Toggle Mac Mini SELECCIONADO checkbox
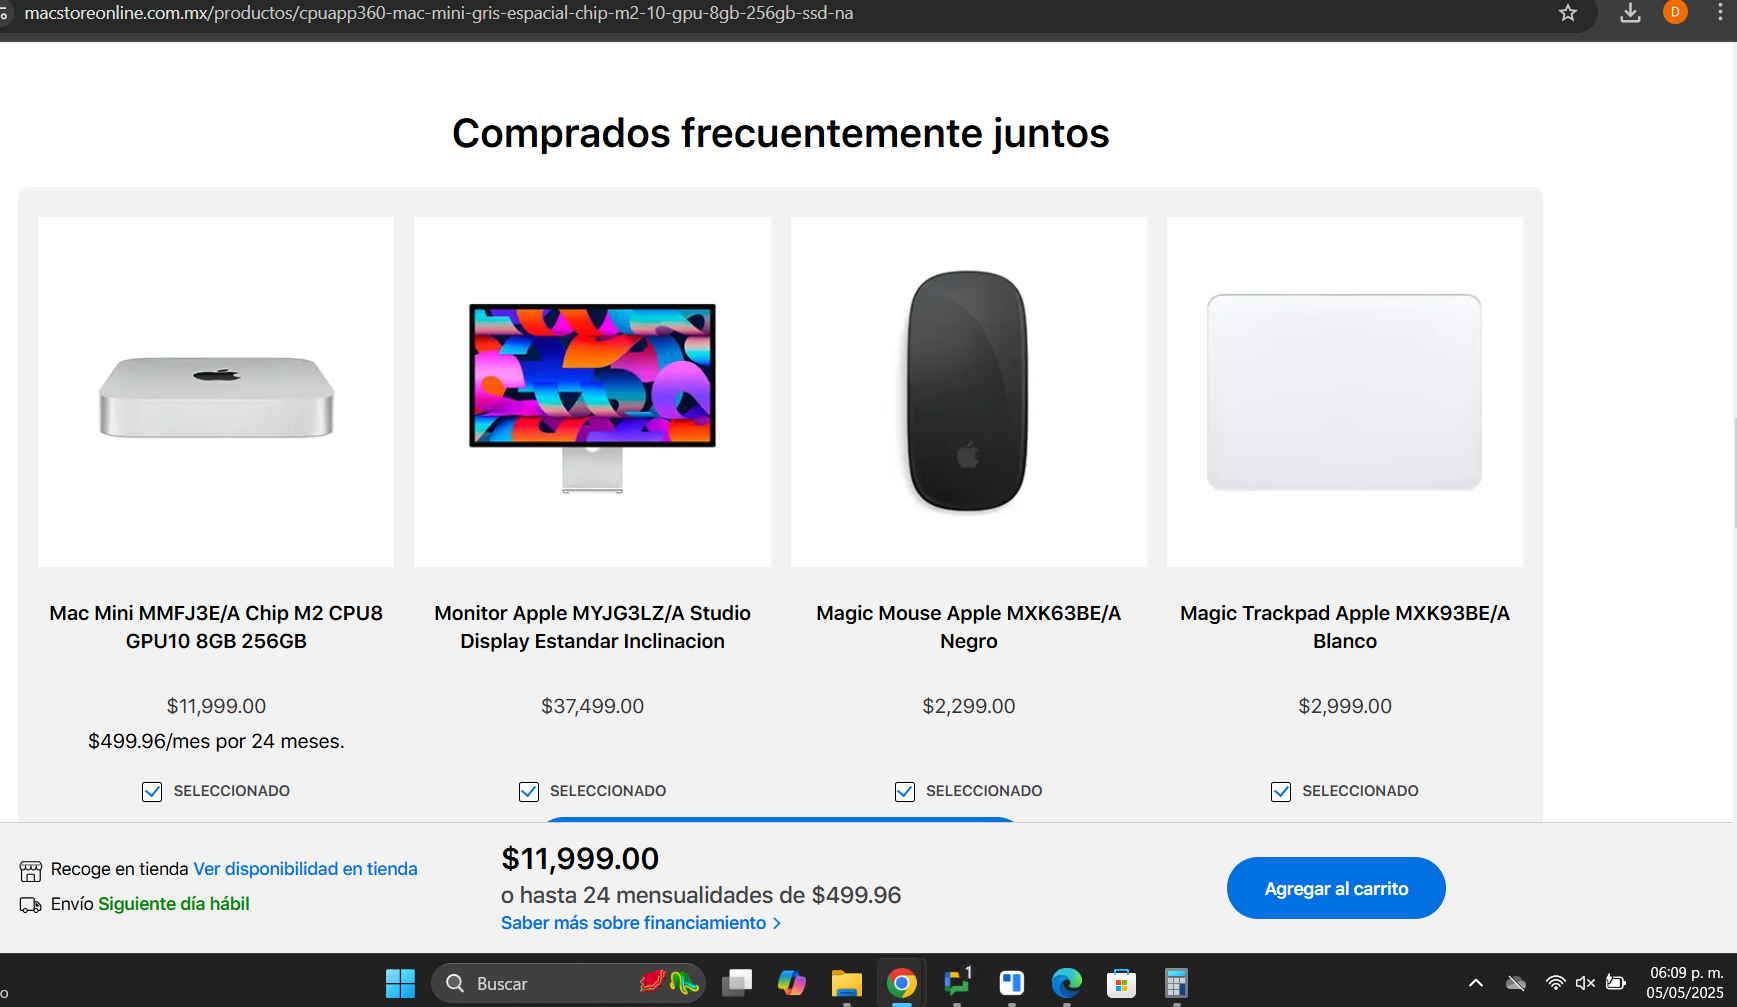Screen dimensions: 1737x1007 click(x=152, y=792)
